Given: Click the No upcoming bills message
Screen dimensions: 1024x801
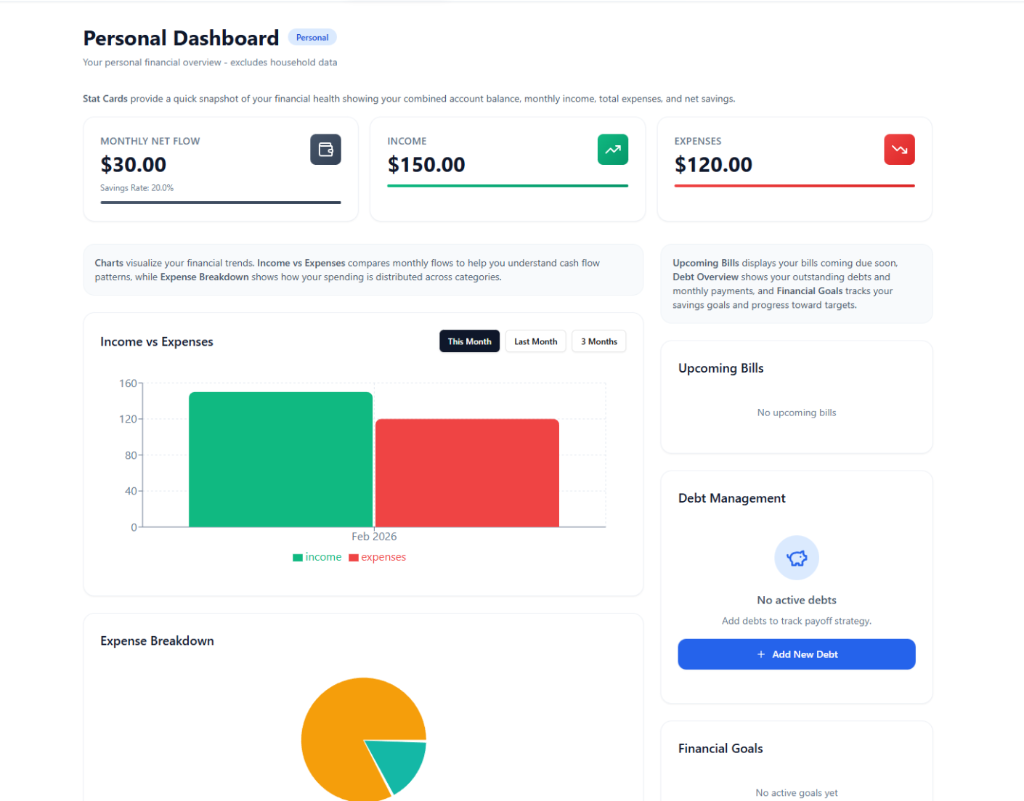Looking at the screenshot, I should point(797,413).
